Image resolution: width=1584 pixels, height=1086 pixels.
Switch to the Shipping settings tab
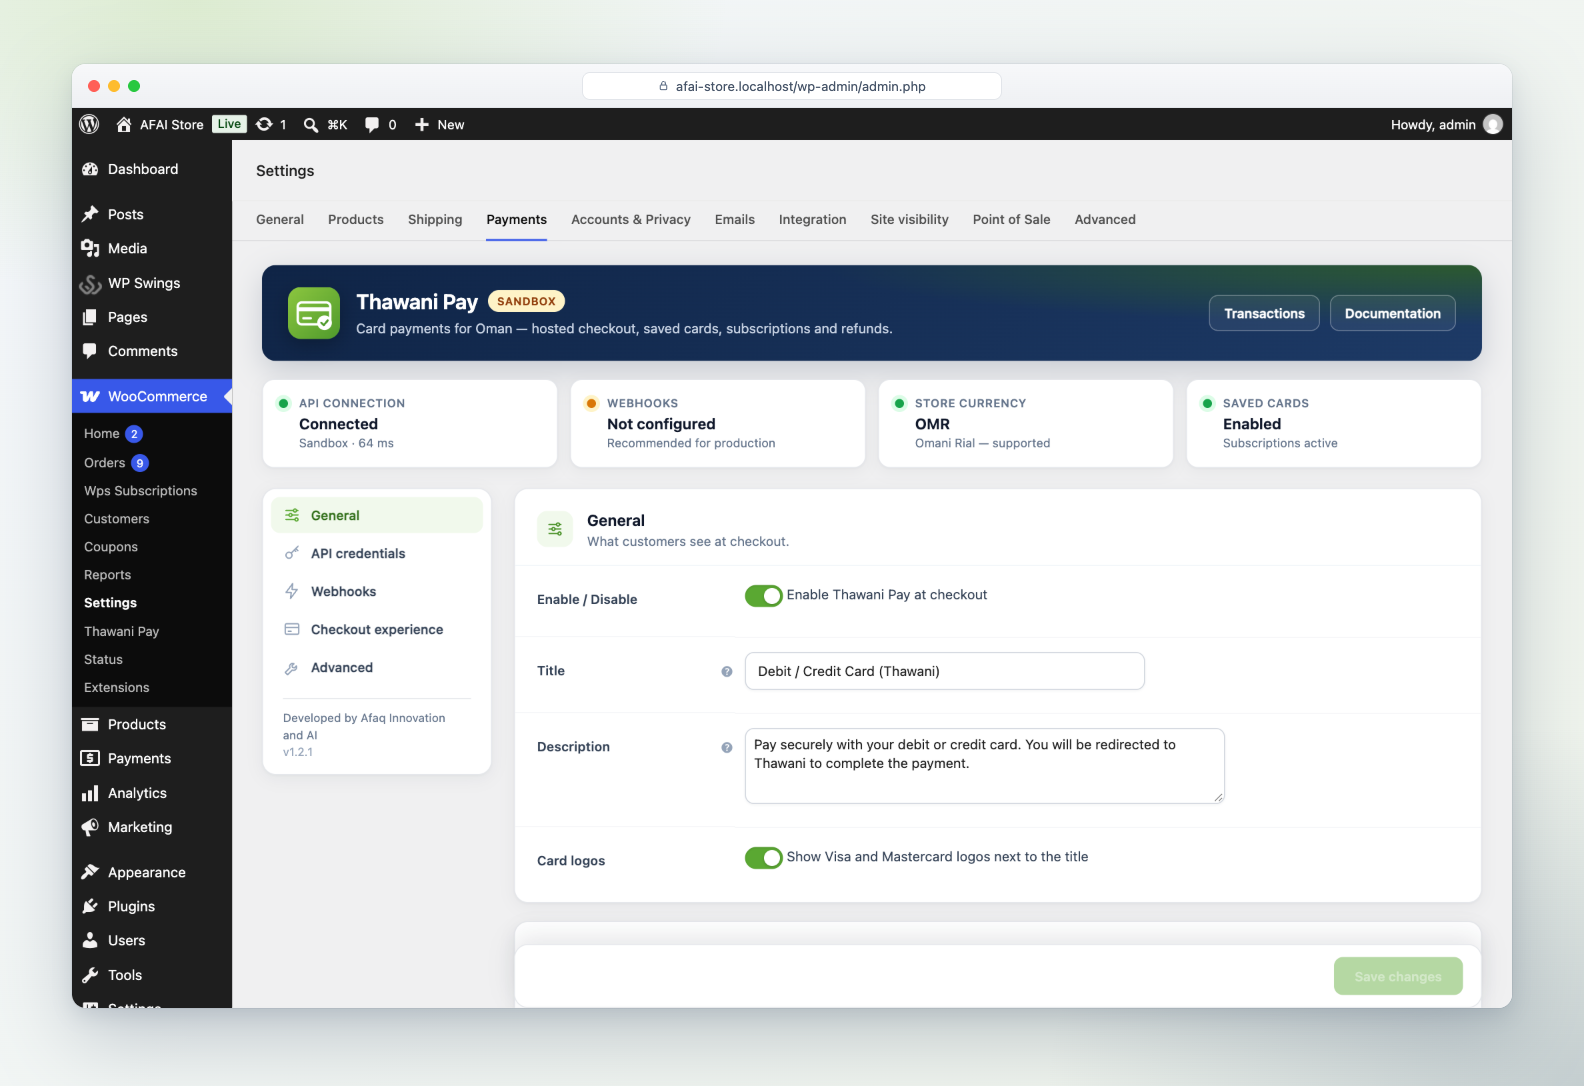[435, 219]
